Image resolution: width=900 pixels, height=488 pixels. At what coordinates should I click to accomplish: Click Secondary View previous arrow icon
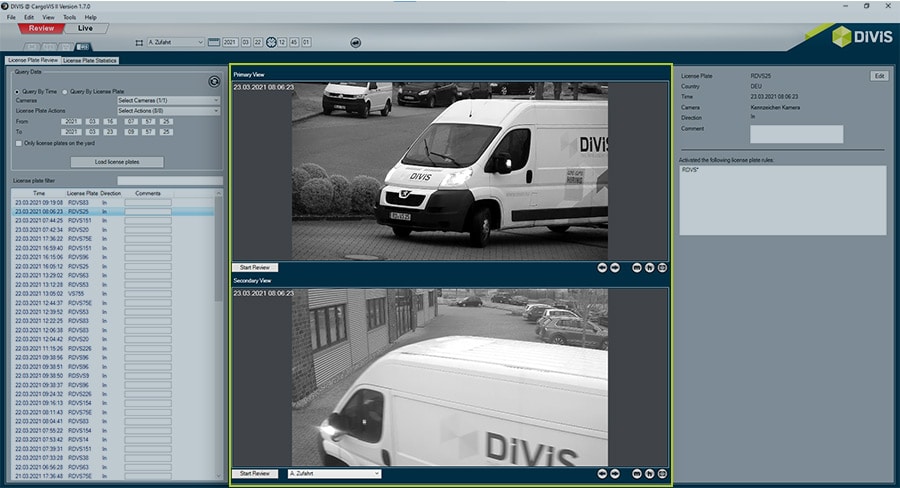pos(602,474)
